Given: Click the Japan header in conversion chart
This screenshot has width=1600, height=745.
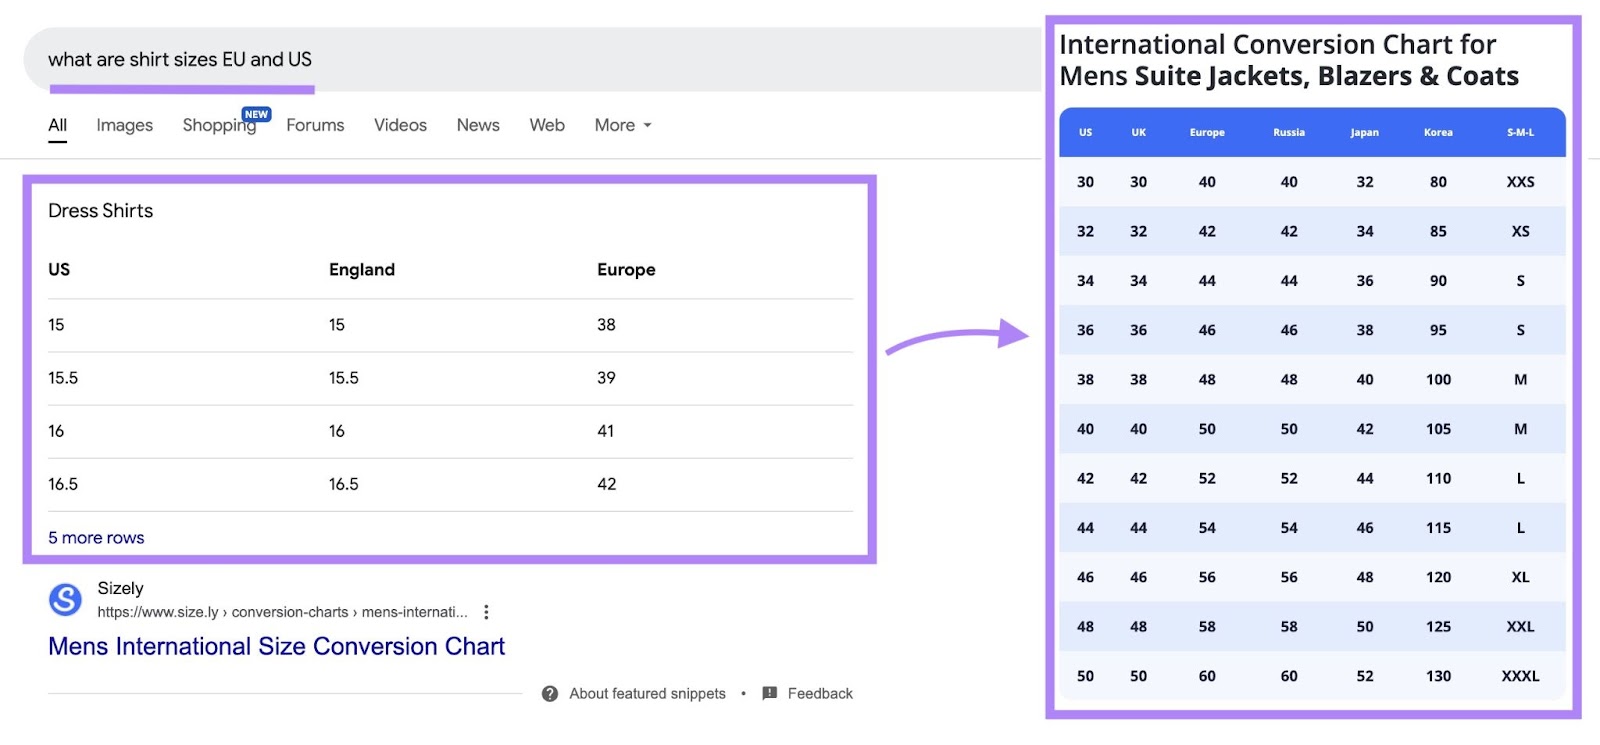Looking at the screenshot, I should (x=1364, y=132).
